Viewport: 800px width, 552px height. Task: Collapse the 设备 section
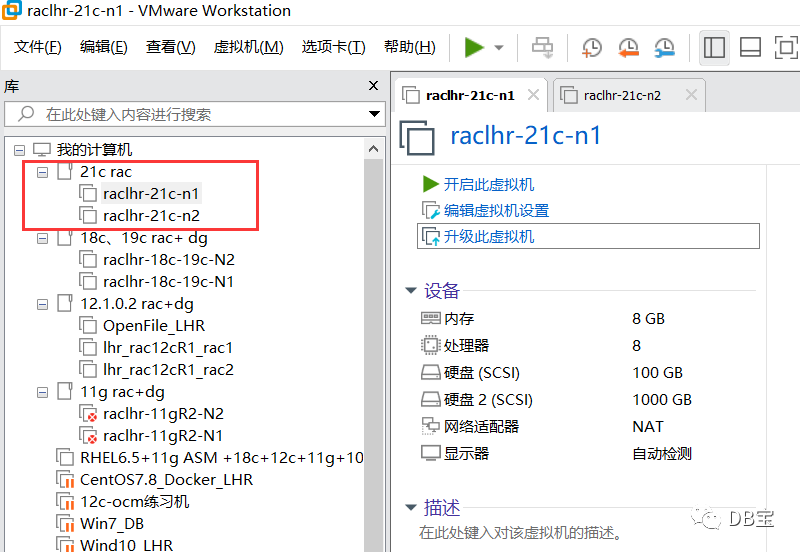coord(411,290)
